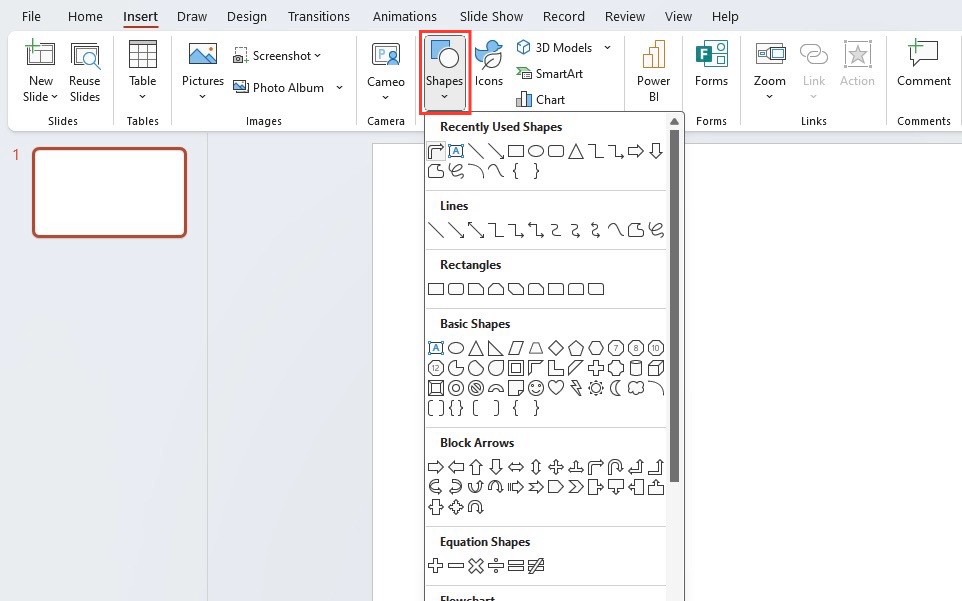Pick the Oval in Basic Shapes
962x601 pixels.
pyautogui.click(x=456, y=348)
